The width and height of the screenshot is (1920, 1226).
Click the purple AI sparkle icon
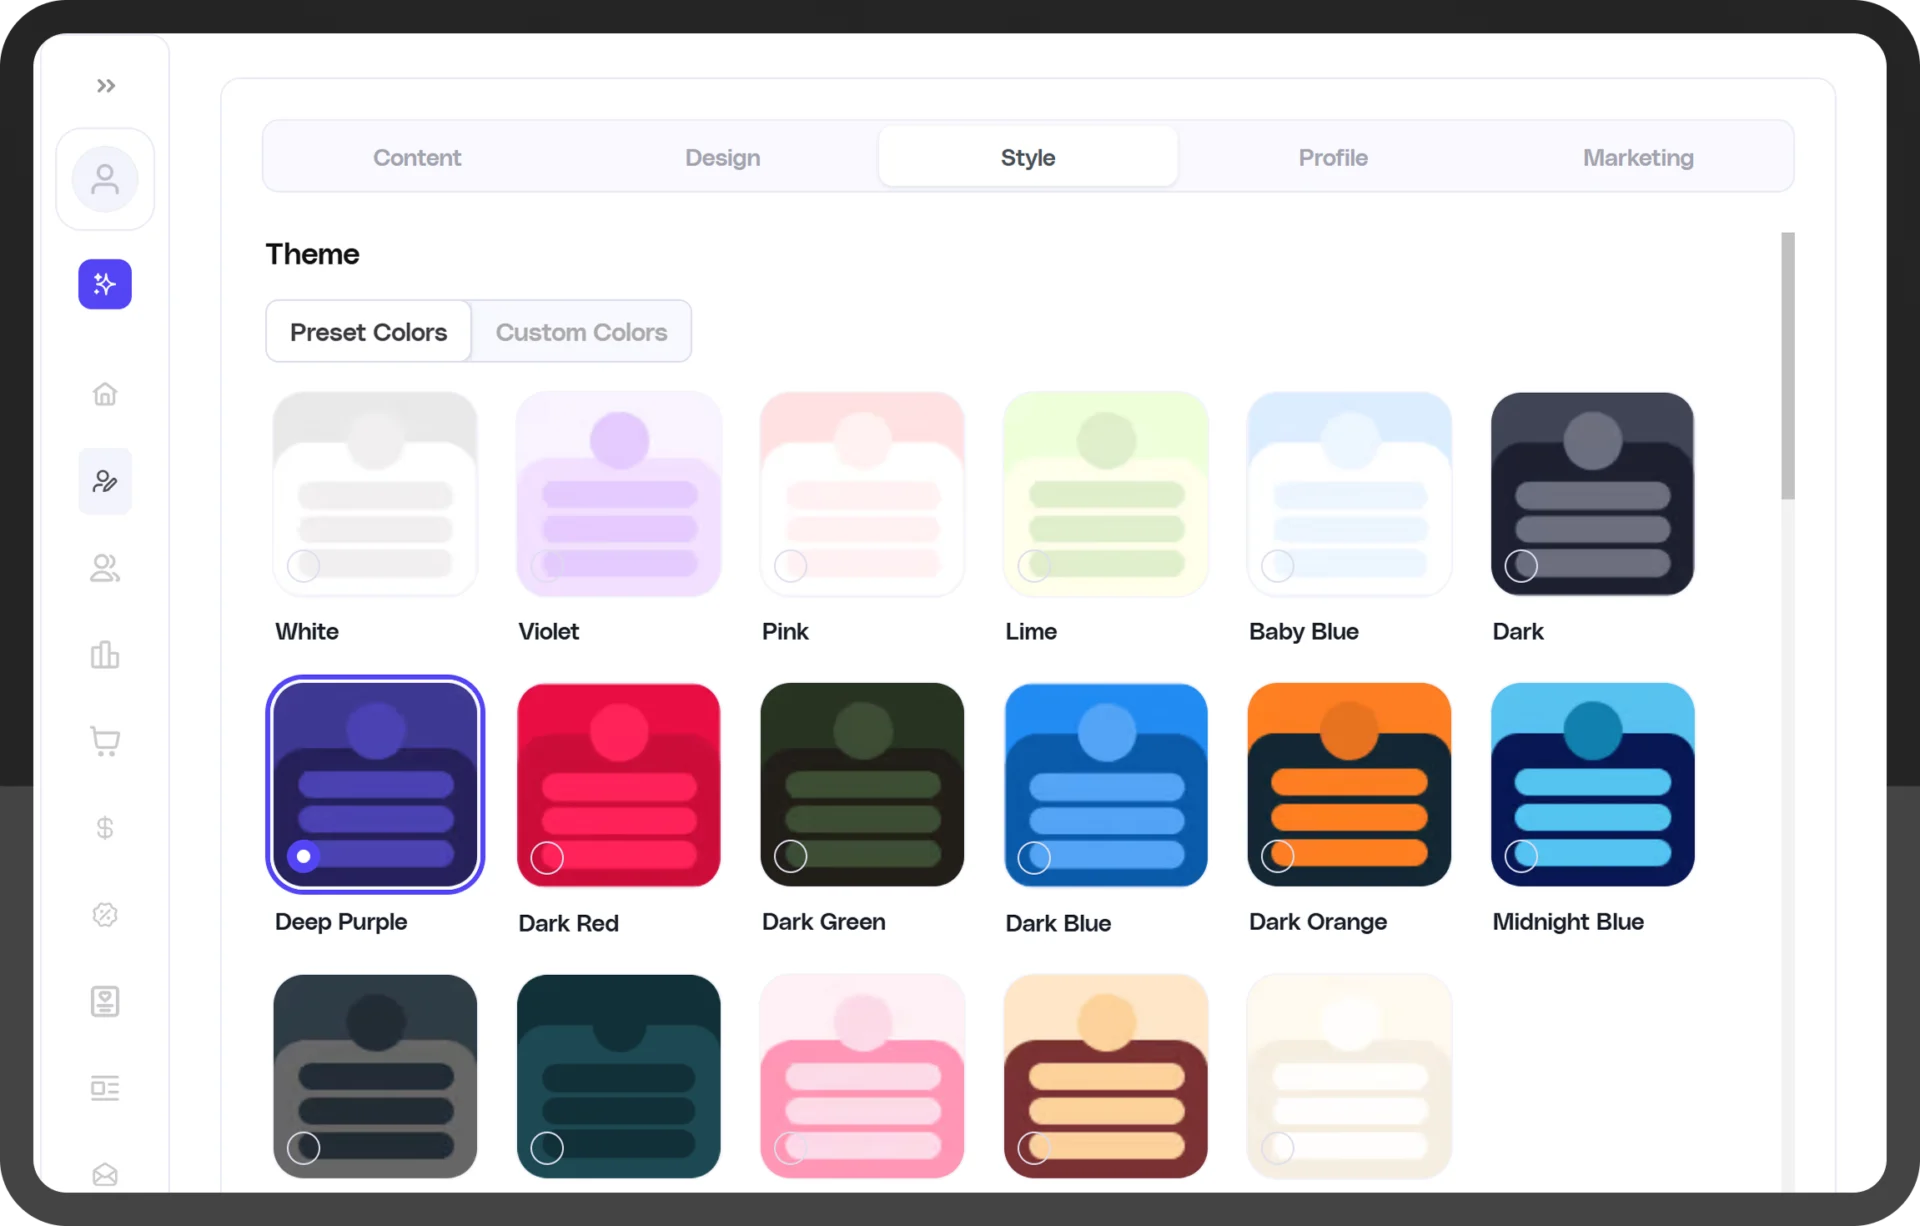click(105, 284)
